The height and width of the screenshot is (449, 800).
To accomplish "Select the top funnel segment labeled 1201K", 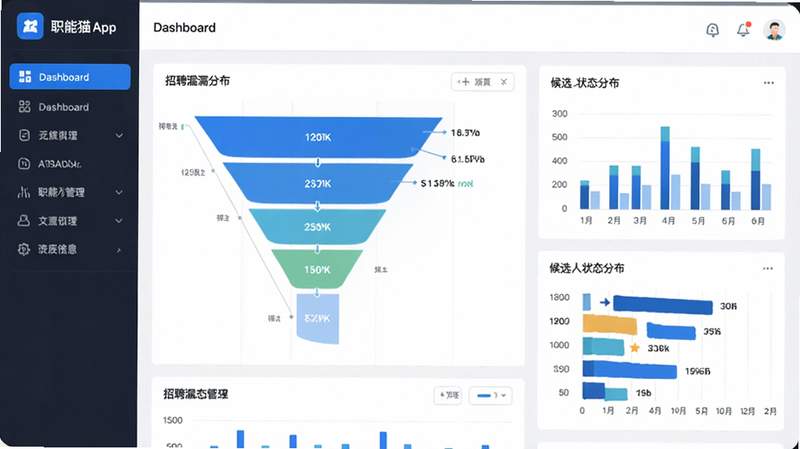I will (318, 137).
